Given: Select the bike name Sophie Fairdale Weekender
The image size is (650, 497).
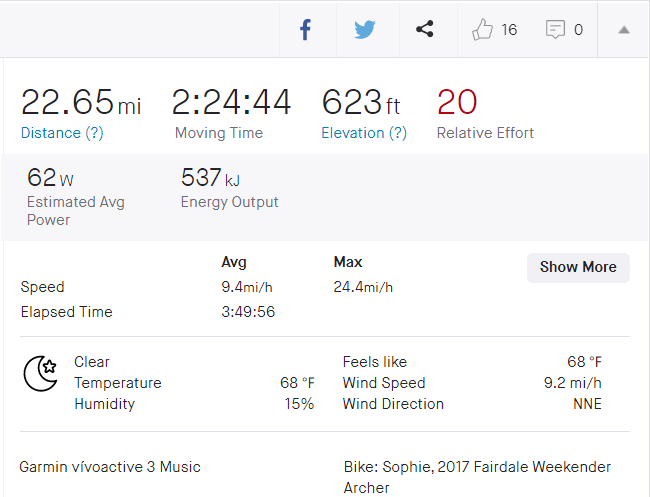Looking at the screenshot, I should coord(477,467).
